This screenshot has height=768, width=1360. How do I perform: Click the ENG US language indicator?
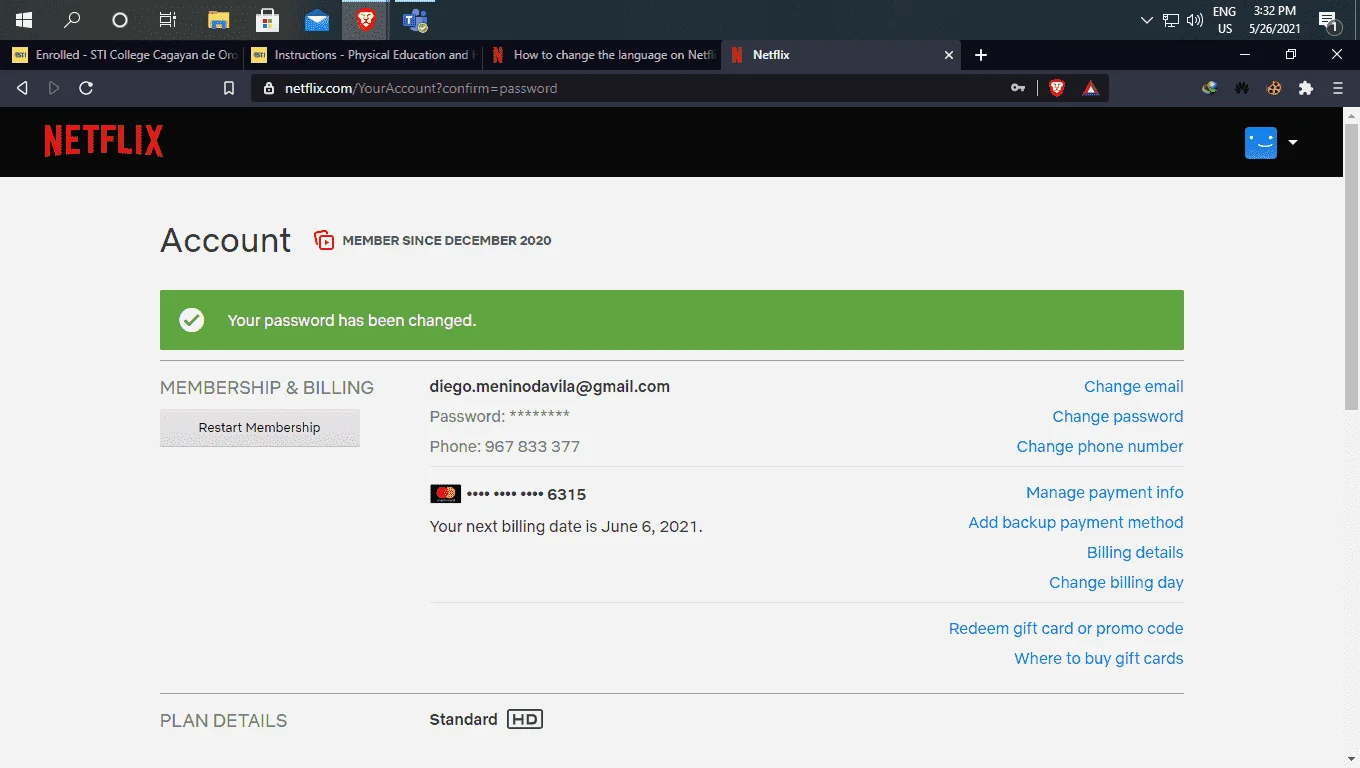[1224, 20]
